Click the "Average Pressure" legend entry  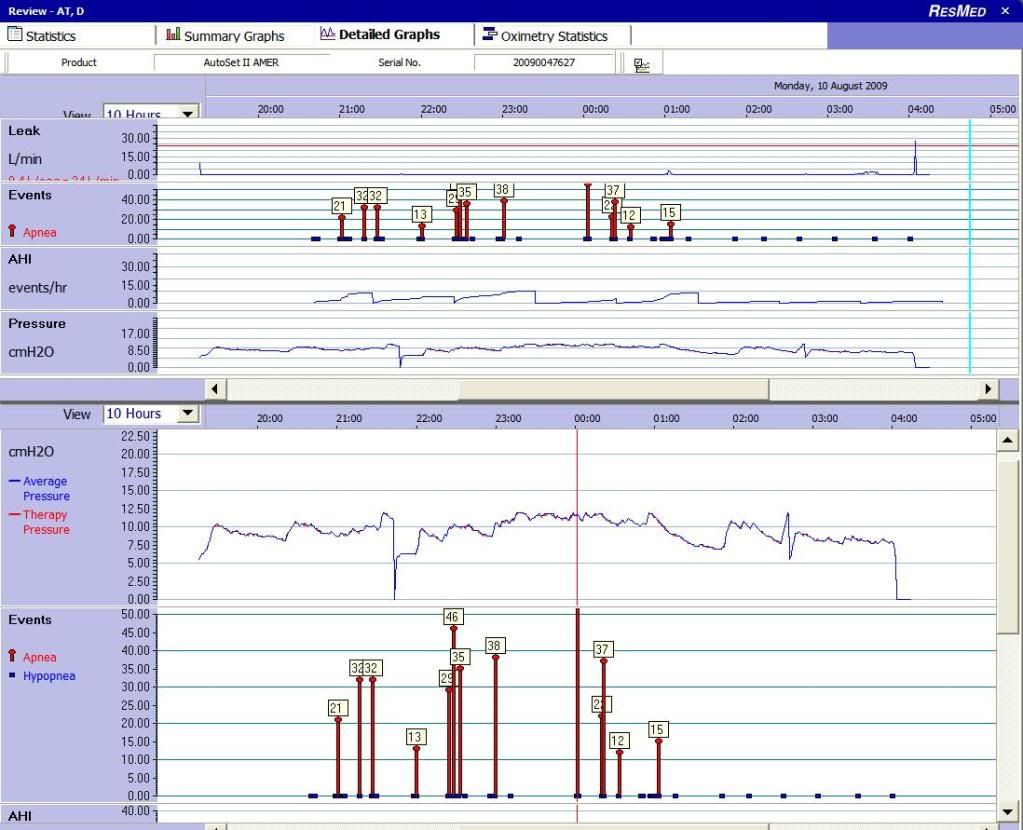coord(39,488)
